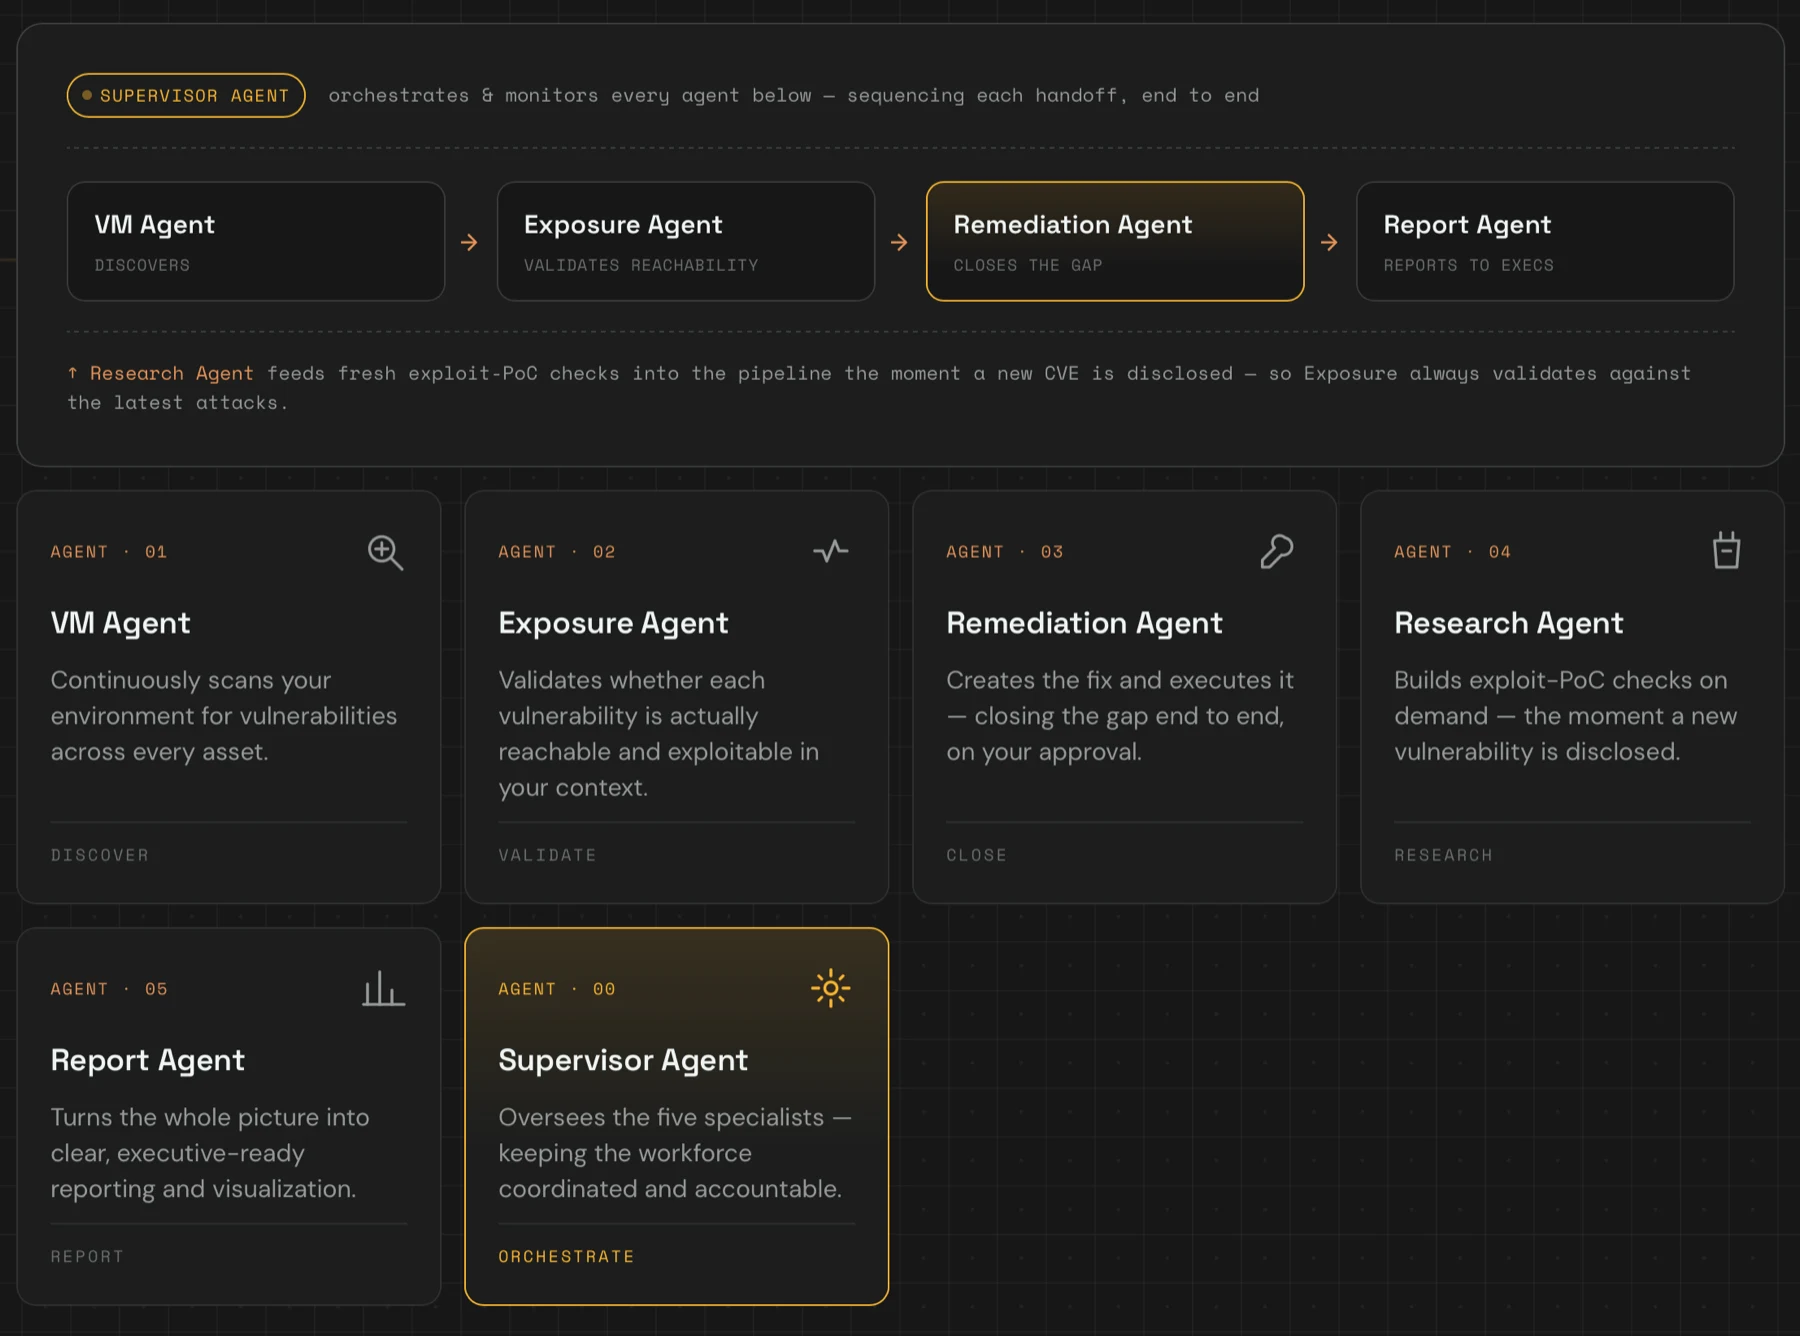
Task: Click 'Continuously scans your environment' description
Action: pos(224,716)
